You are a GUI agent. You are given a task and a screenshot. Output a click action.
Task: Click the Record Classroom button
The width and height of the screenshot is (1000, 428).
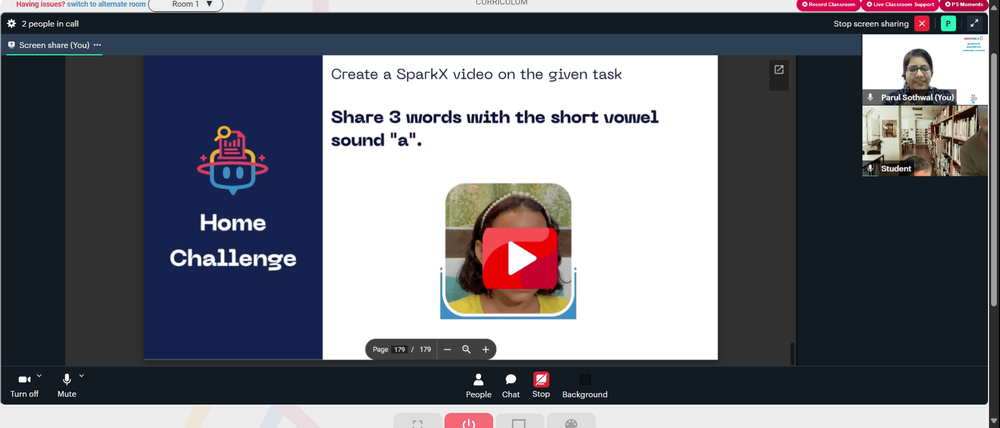828,4
